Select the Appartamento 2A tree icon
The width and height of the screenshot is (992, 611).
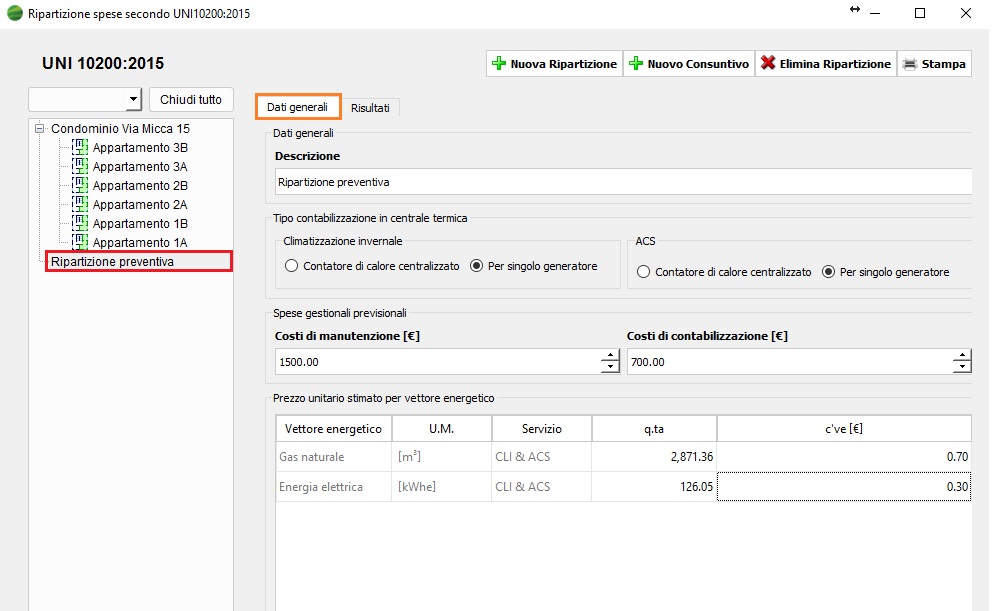[x=80, y=205]
